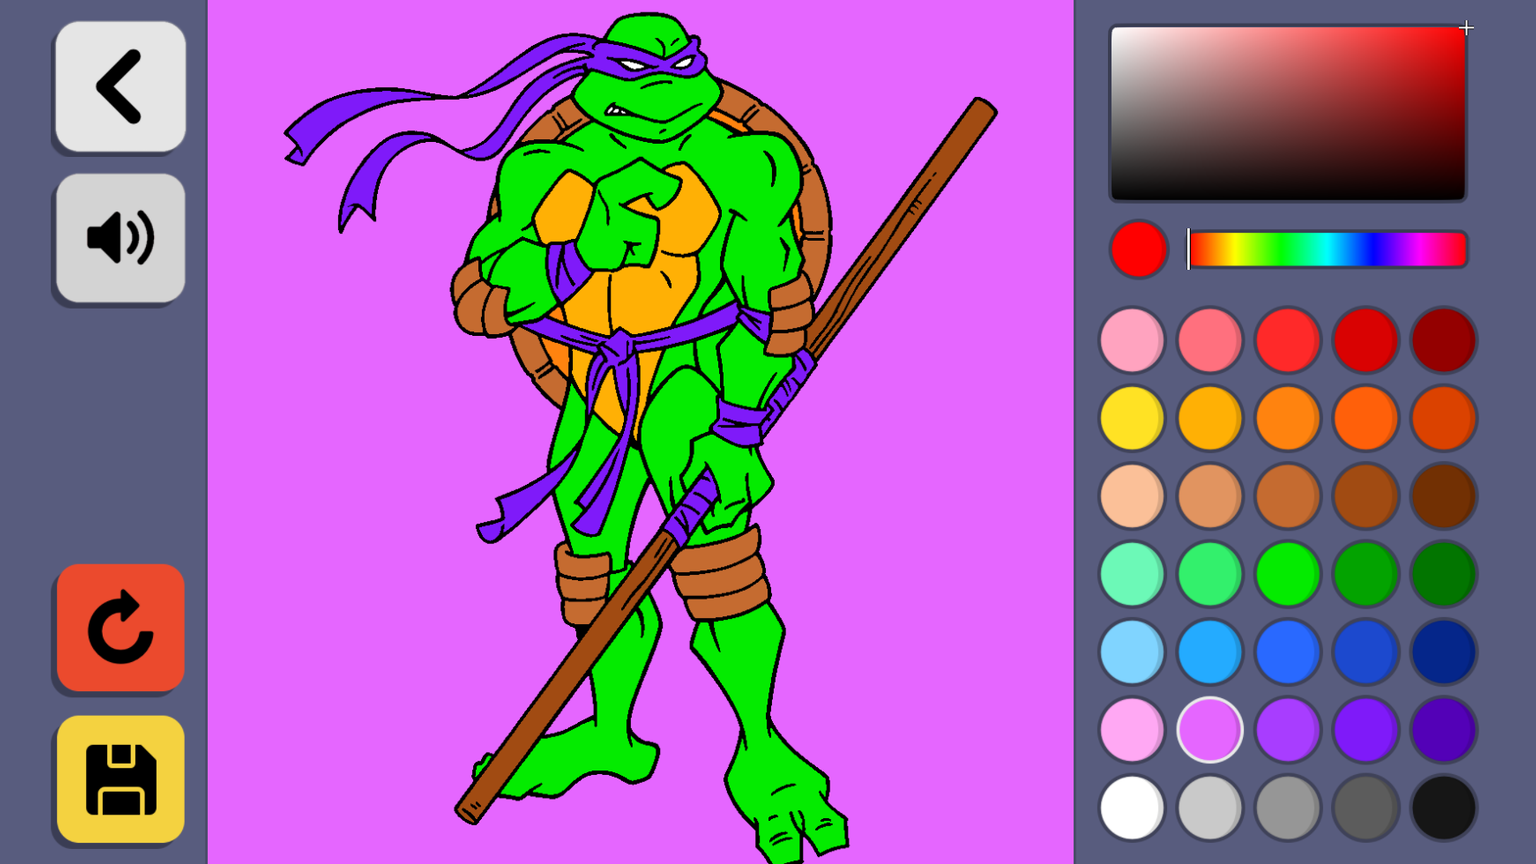
Task: Save the picture with the floppy disk icon
Action: 120,779
